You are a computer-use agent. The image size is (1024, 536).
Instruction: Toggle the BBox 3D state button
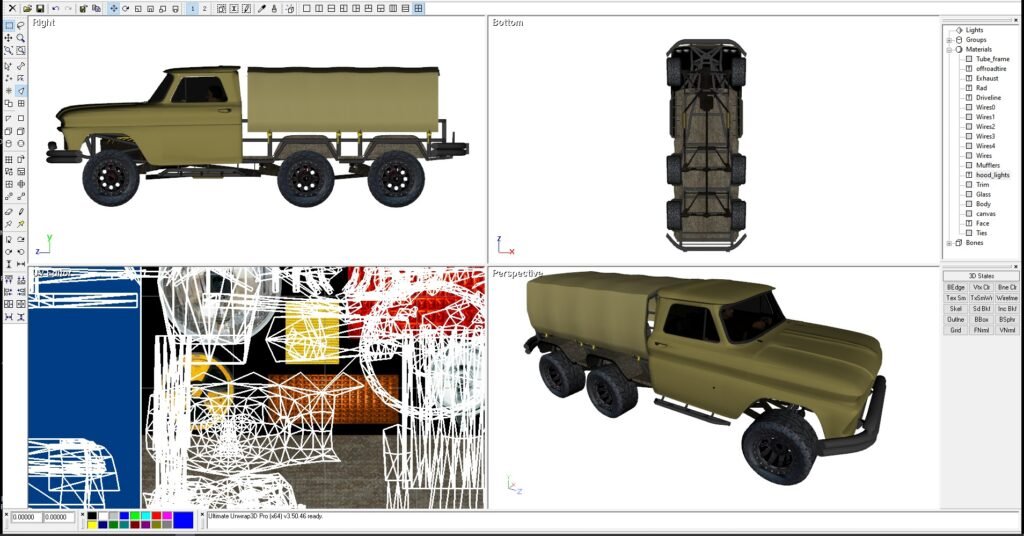(981, 319)
